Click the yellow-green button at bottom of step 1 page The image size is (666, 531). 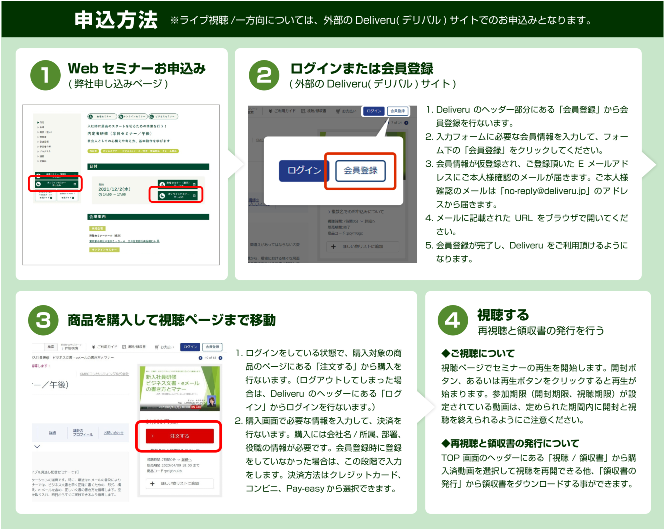[x=104, y=250]
